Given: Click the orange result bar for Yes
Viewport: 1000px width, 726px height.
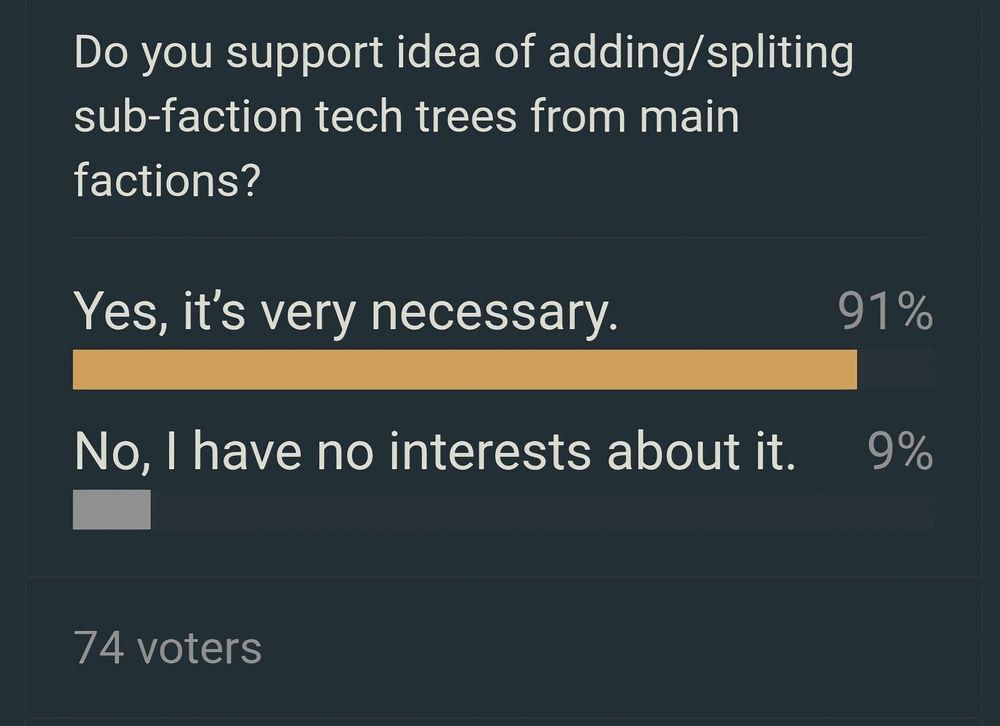Looking at the screenshot, I should coord(464,369).
